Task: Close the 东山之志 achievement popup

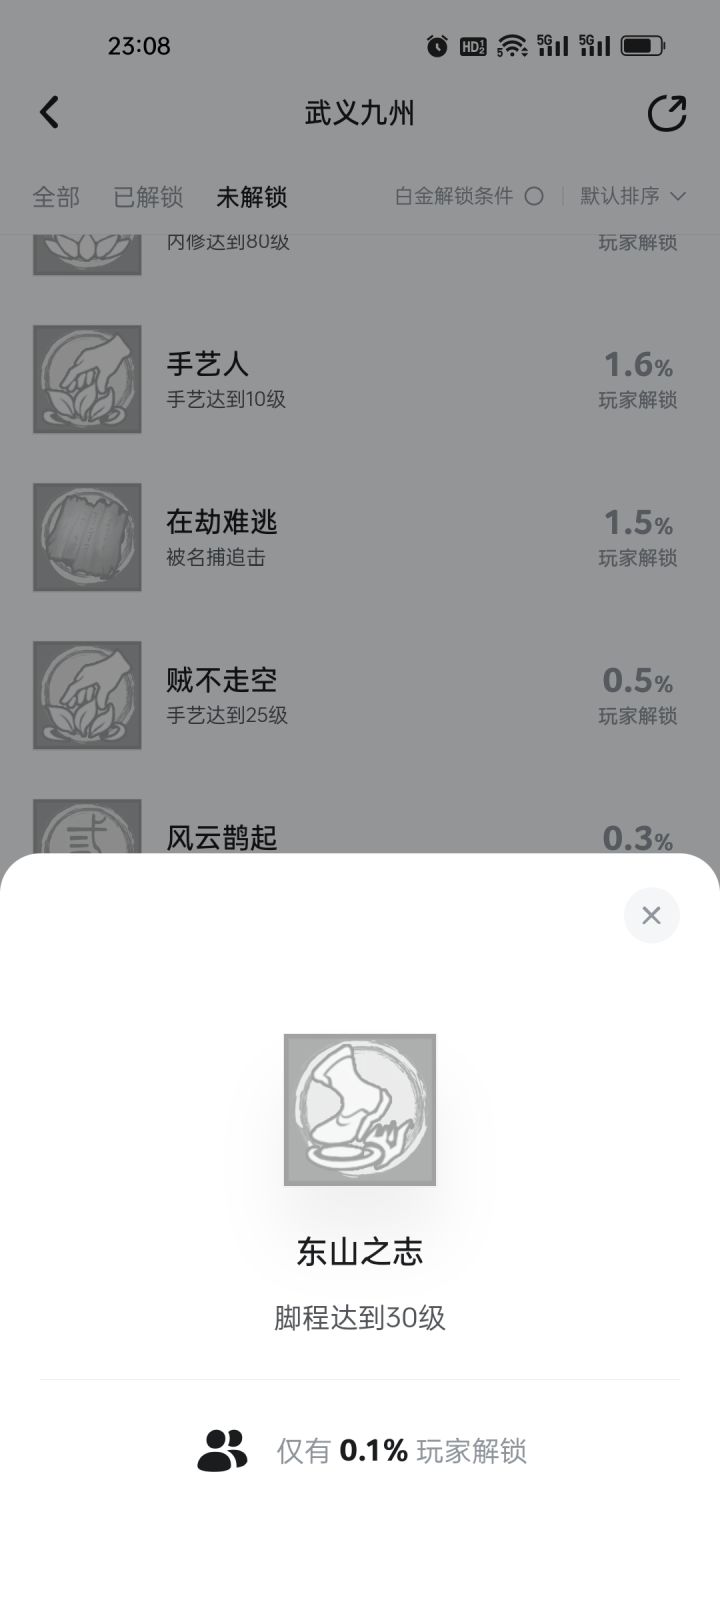Action: point(651,915)
